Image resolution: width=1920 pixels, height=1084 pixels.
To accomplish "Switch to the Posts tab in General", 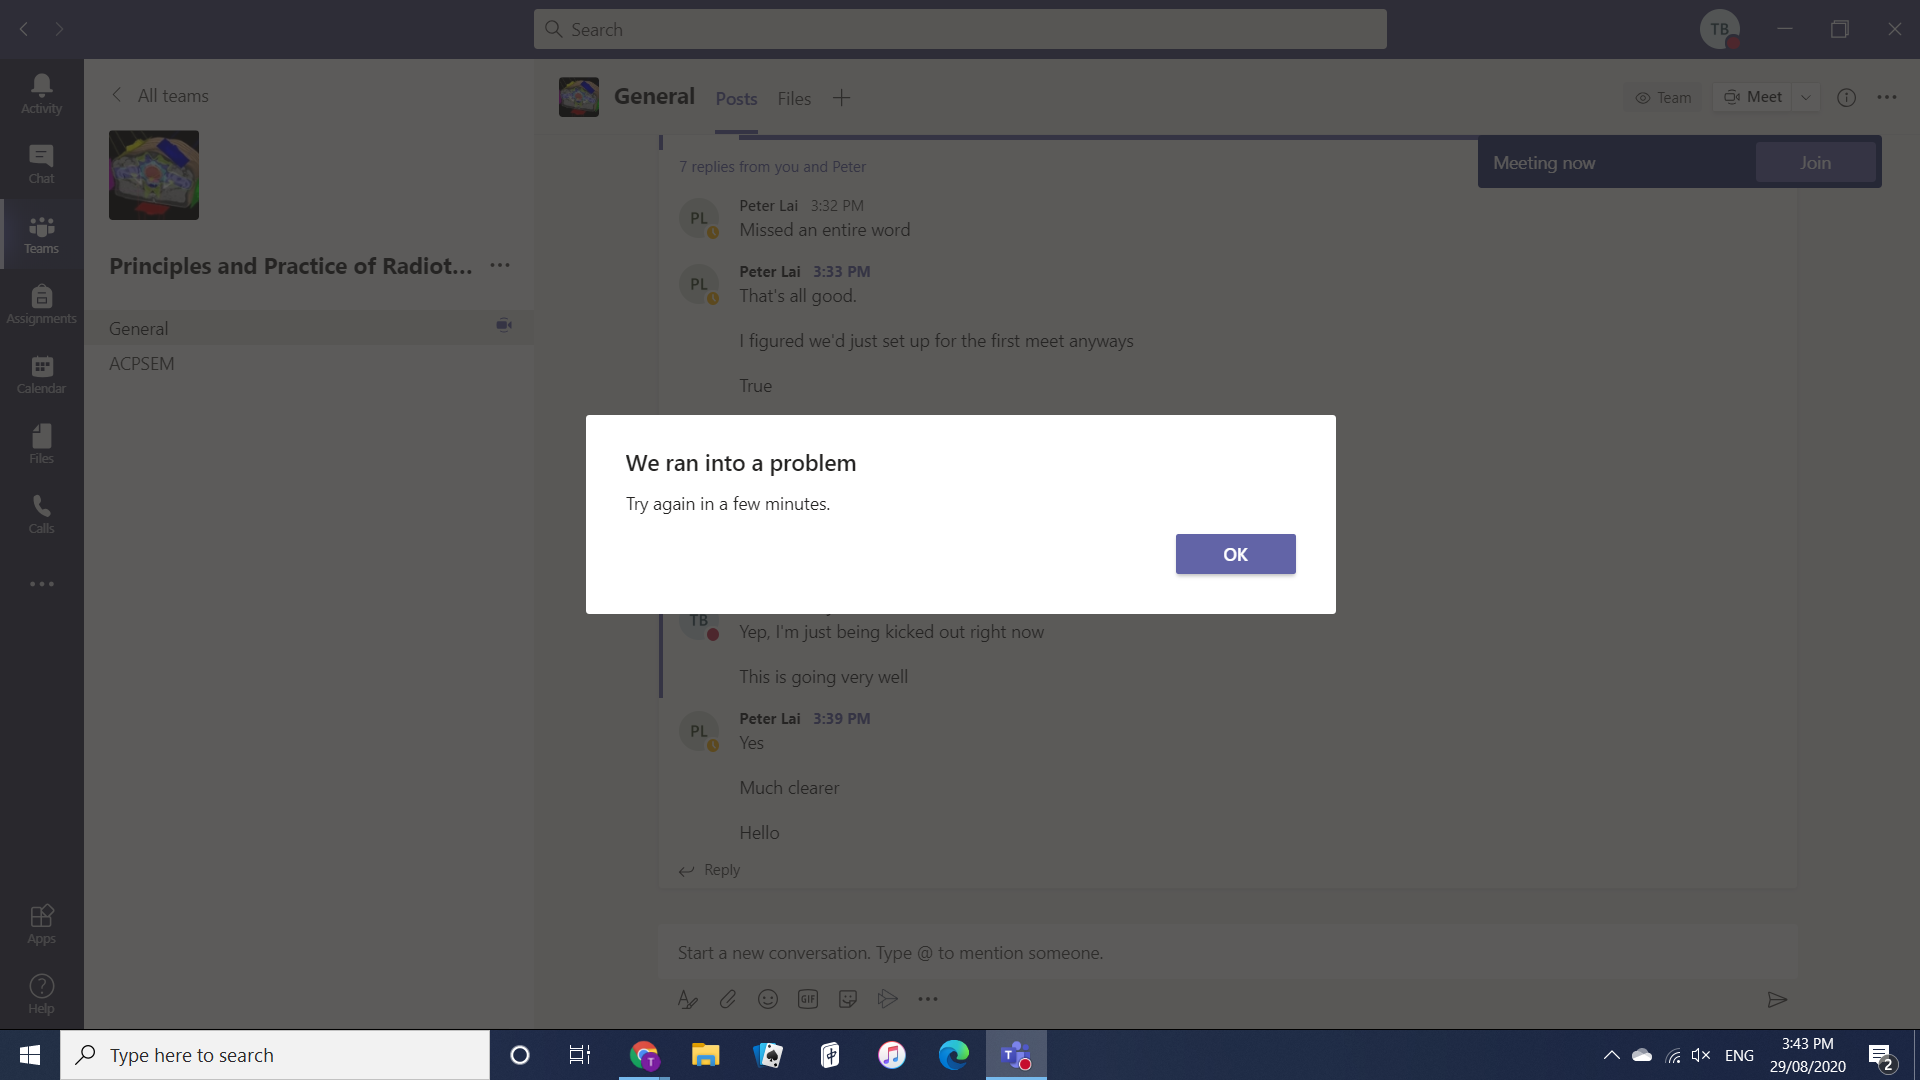I will pos(736,99).
